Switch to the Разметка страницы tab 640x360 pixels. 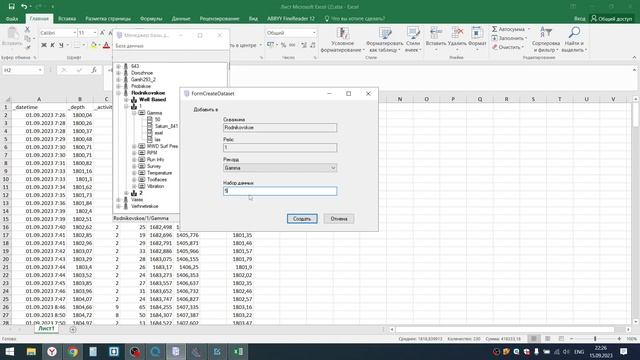[x=108, y=19]
